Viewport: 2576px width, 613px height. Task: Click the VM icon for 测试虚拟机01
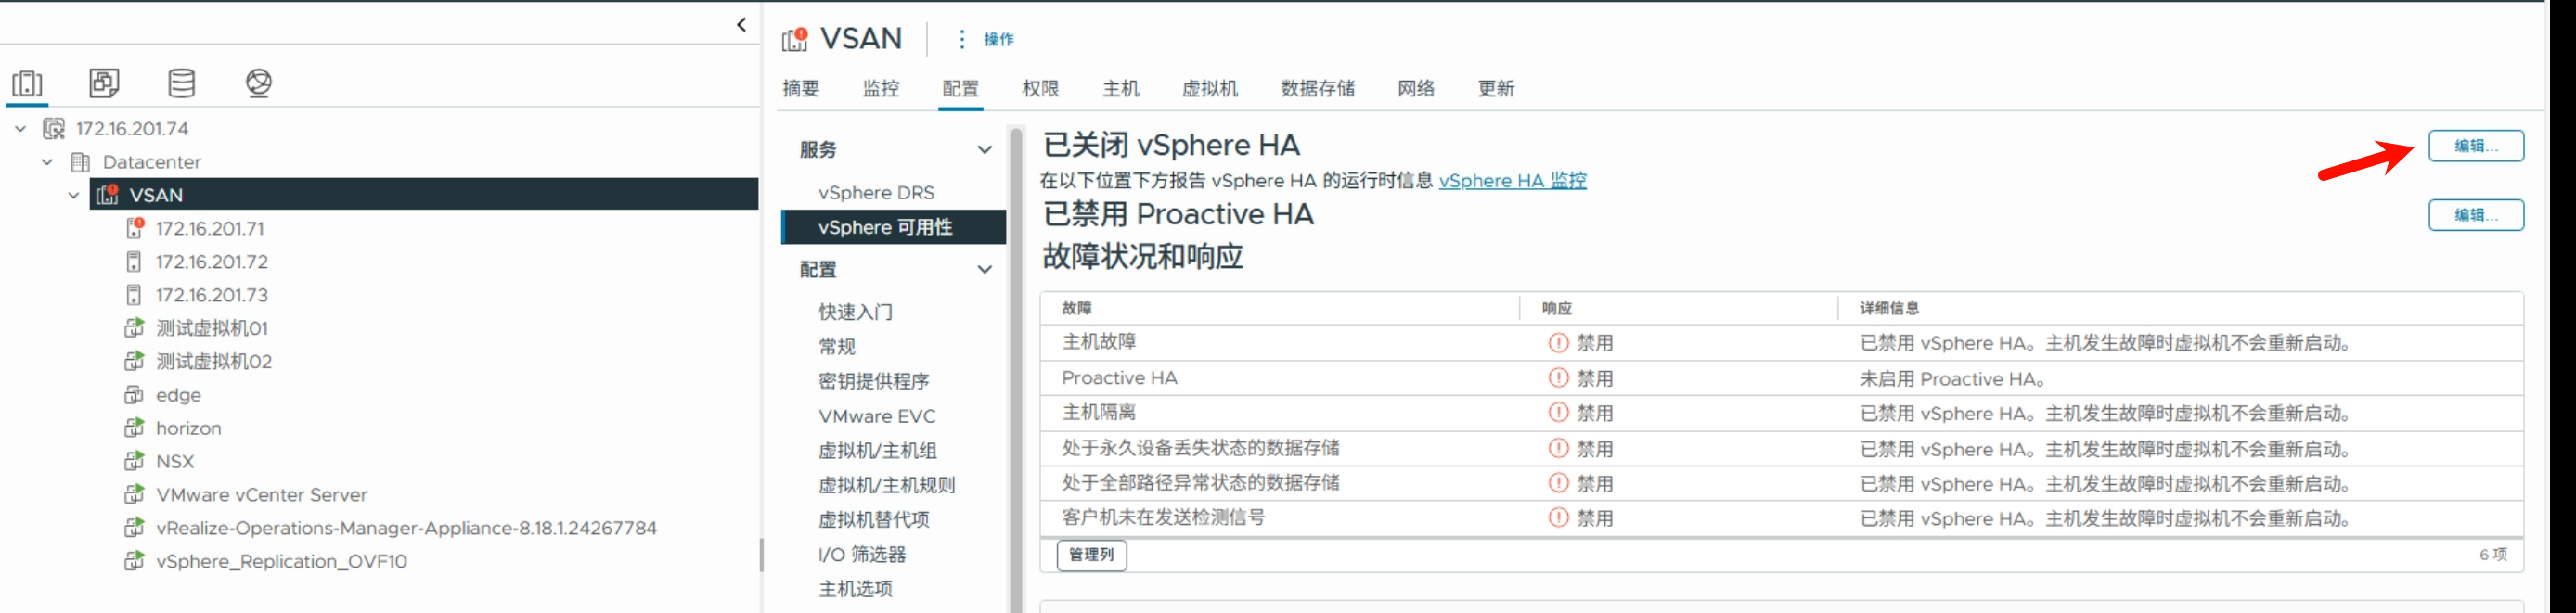click(x=134, y=328)
